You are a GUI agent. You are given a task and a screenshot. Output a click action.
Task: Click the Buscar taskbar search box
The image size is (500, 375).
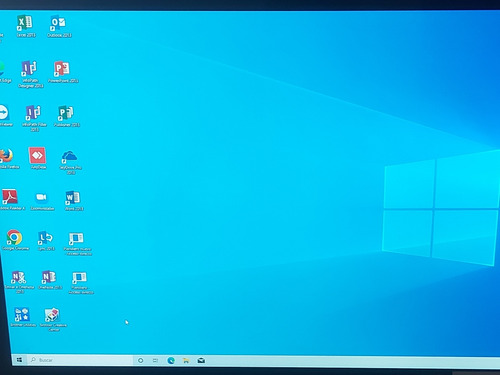point(80,360)
